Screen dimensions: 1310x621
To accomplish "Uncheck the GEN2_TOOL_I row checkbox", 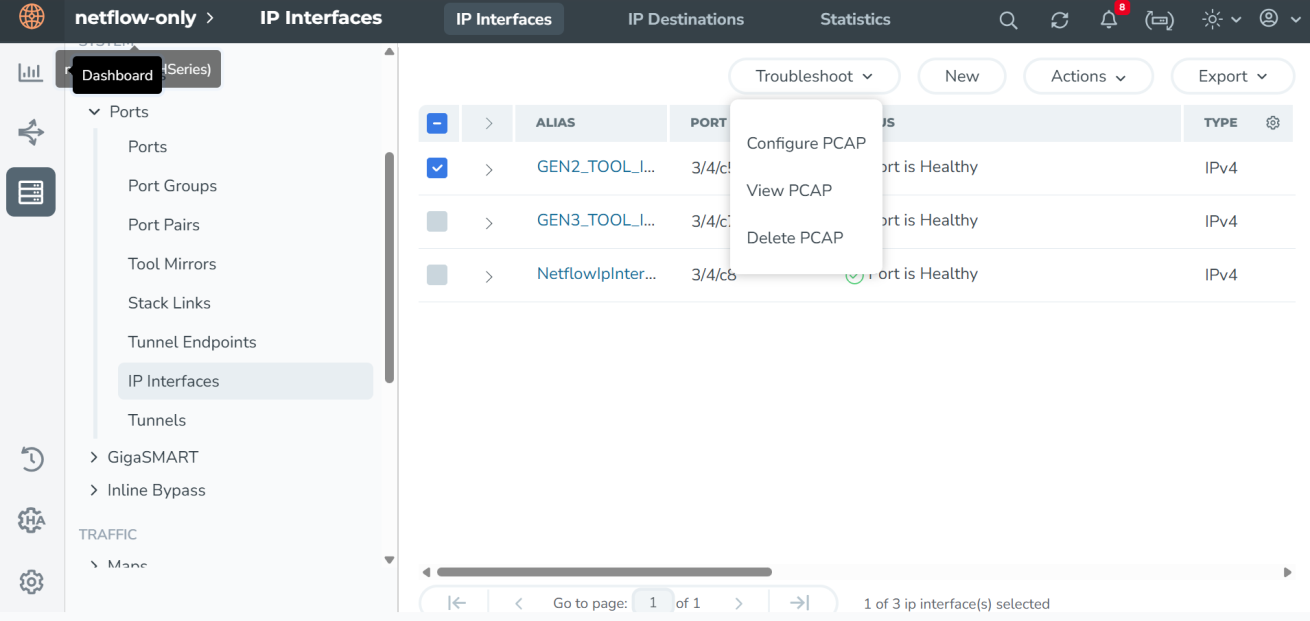I will [x=437, y=168].
